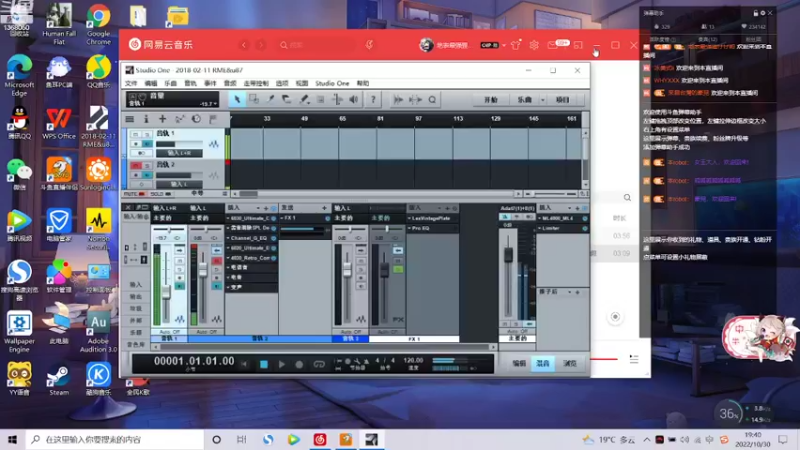The image size is (800, 450).
Task: Click the NetEase Cloud Music search field
Action: coord(316,45)
